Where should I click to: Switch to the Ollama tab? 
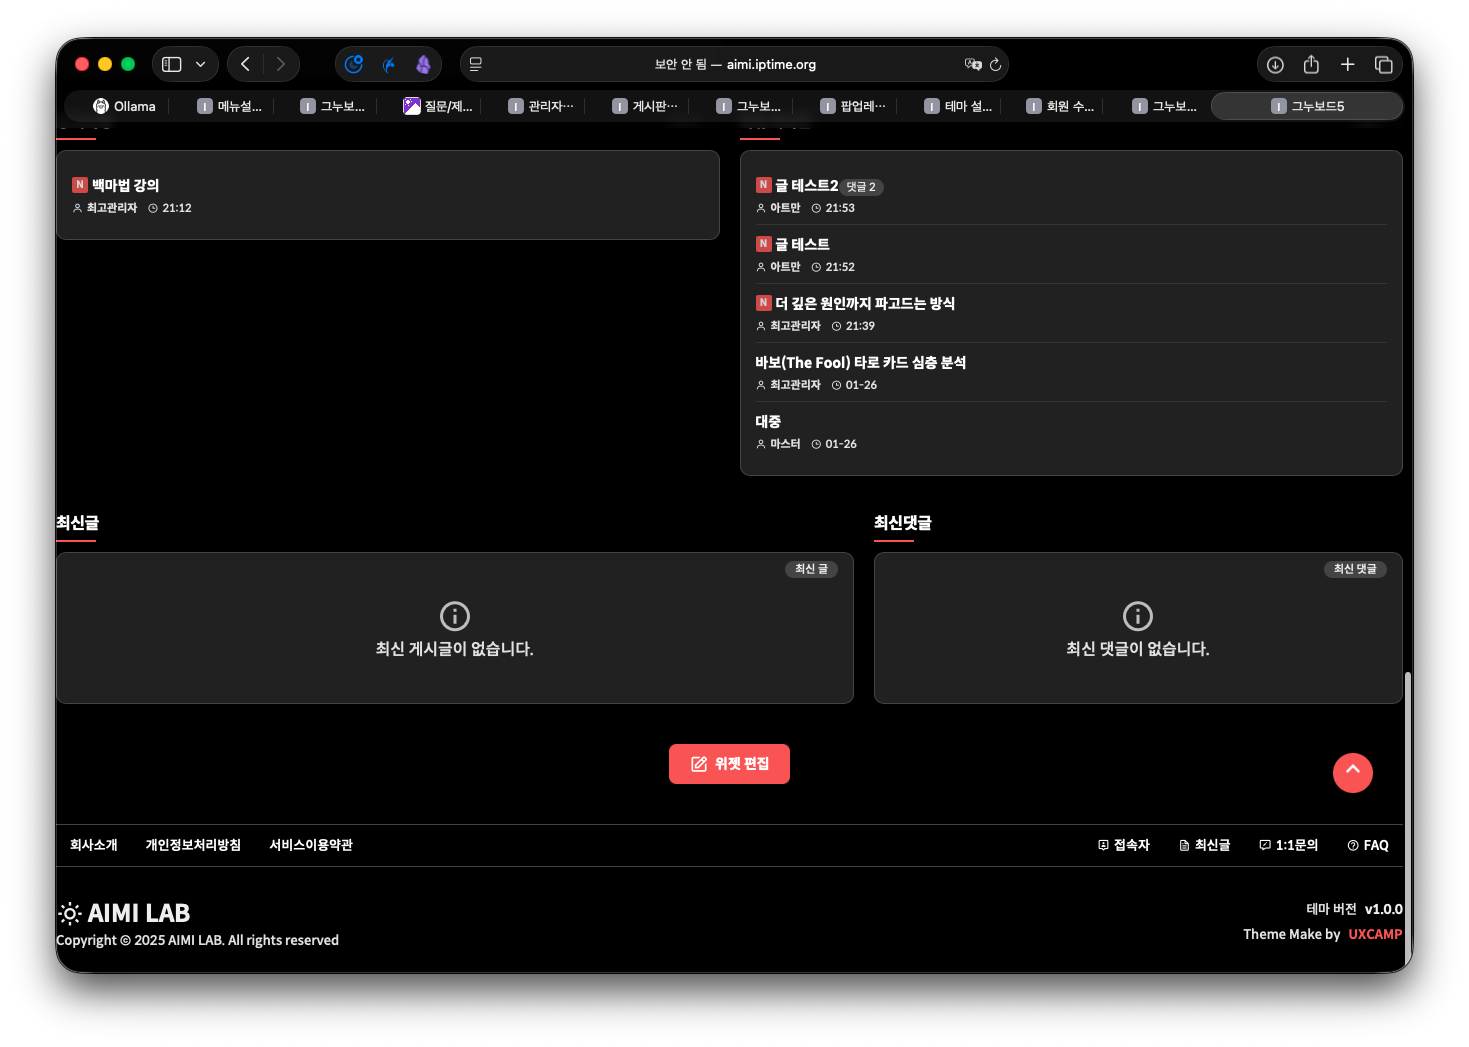pyautogui.click(x=125, y=106)
